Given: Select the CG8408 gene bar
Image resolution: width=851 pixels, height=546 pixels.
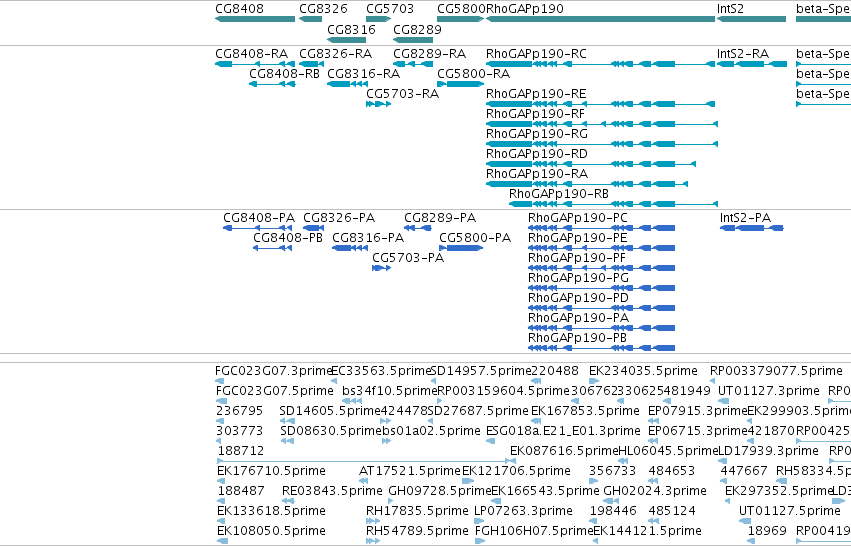Looking at the screenshot, I should coord(255,19).
